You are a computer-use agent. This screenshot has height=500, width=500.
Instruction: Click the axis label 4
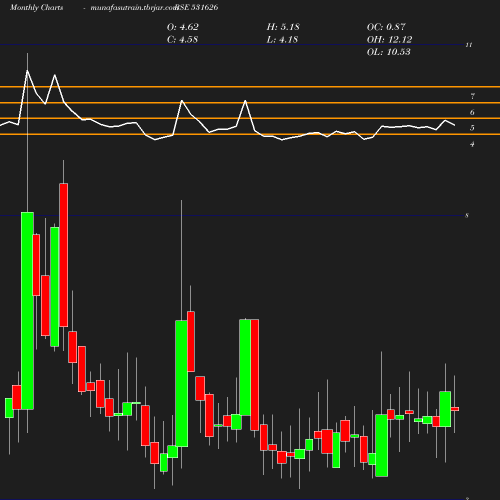point(472,144)
